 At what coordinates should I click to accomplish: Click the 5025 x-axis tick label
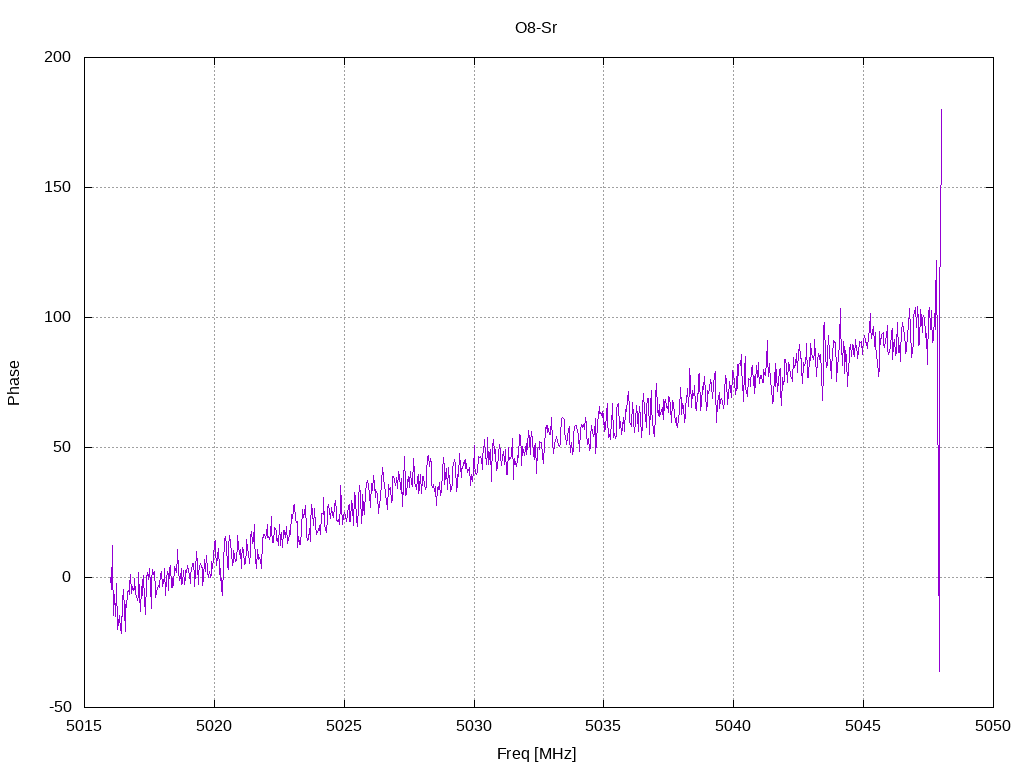[x=344, y=726]
